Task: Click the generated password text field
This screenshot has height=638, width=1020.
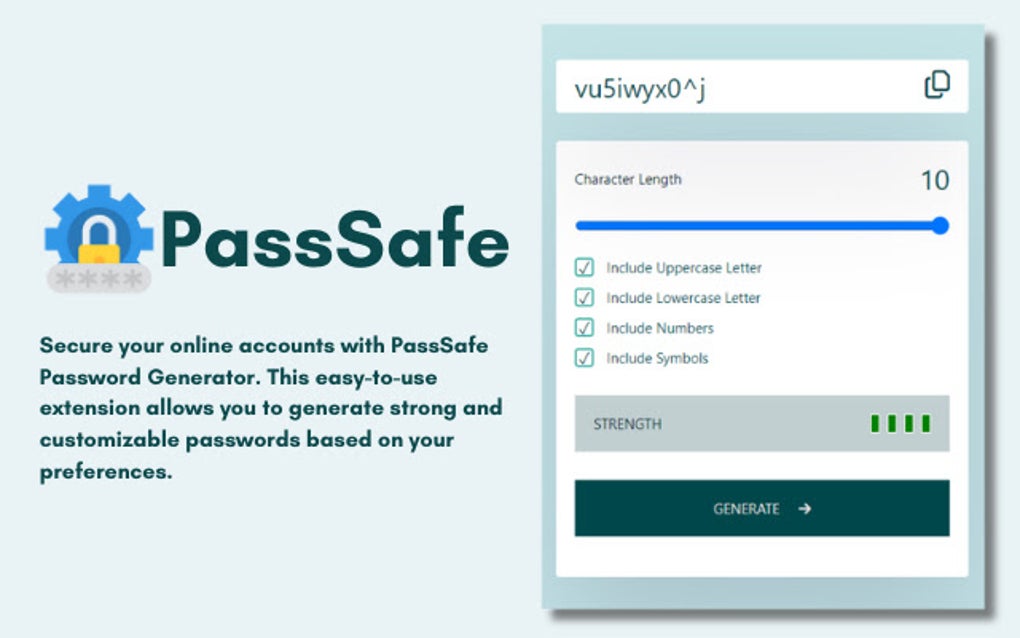Action: (740, 88)
